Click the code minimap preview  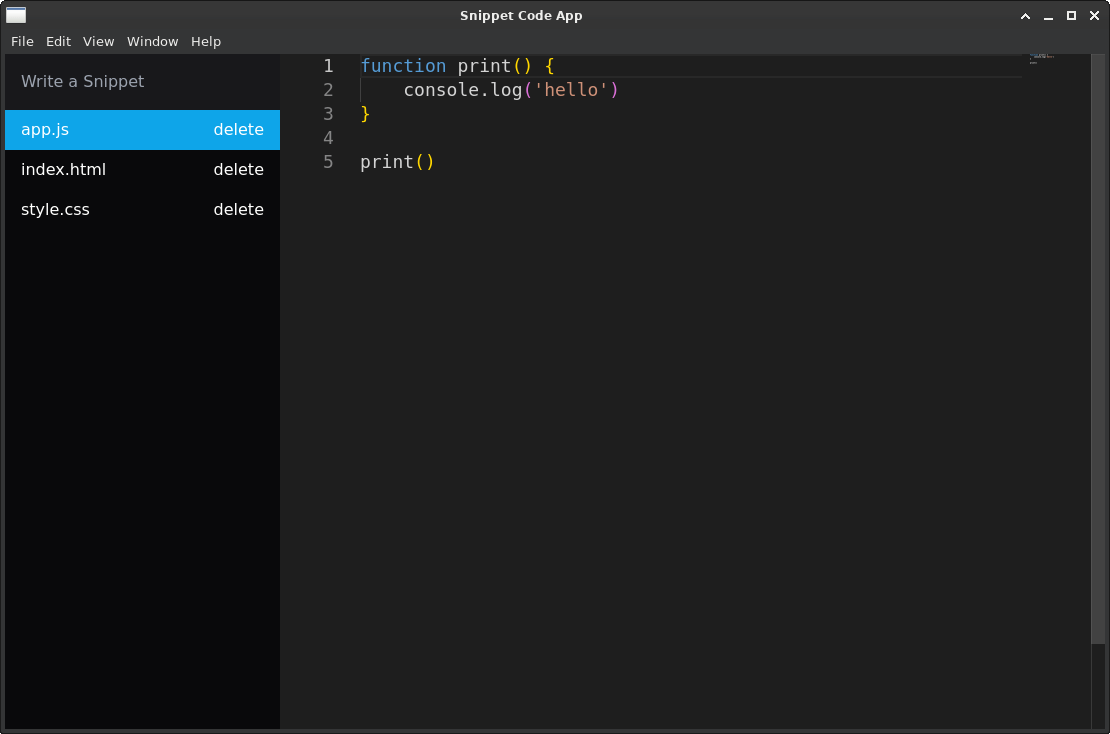[1041, 59]
